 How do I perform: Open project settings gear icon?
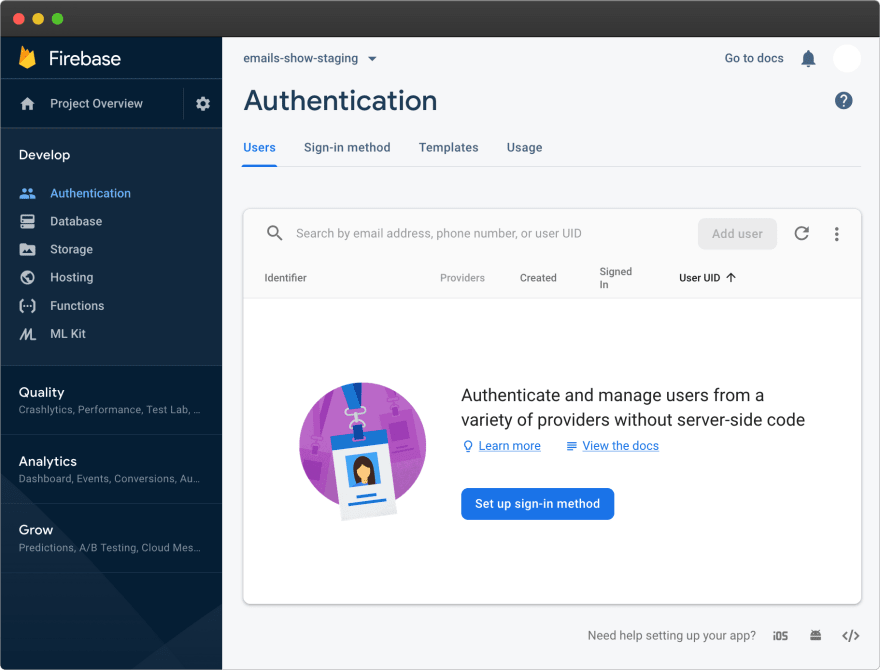tap(203, 103)
